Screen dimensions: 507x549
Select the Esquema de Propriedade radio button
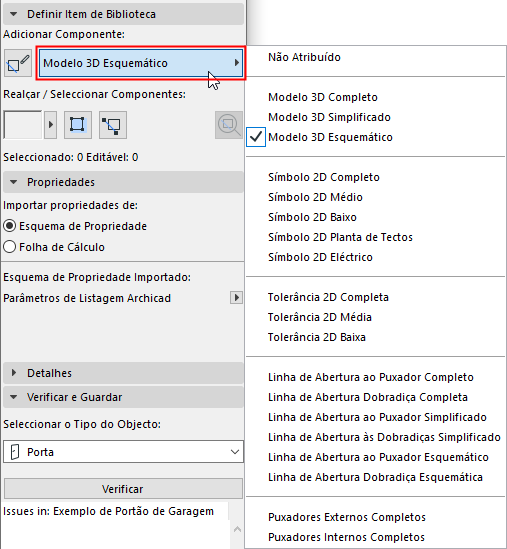coord(9,226)
